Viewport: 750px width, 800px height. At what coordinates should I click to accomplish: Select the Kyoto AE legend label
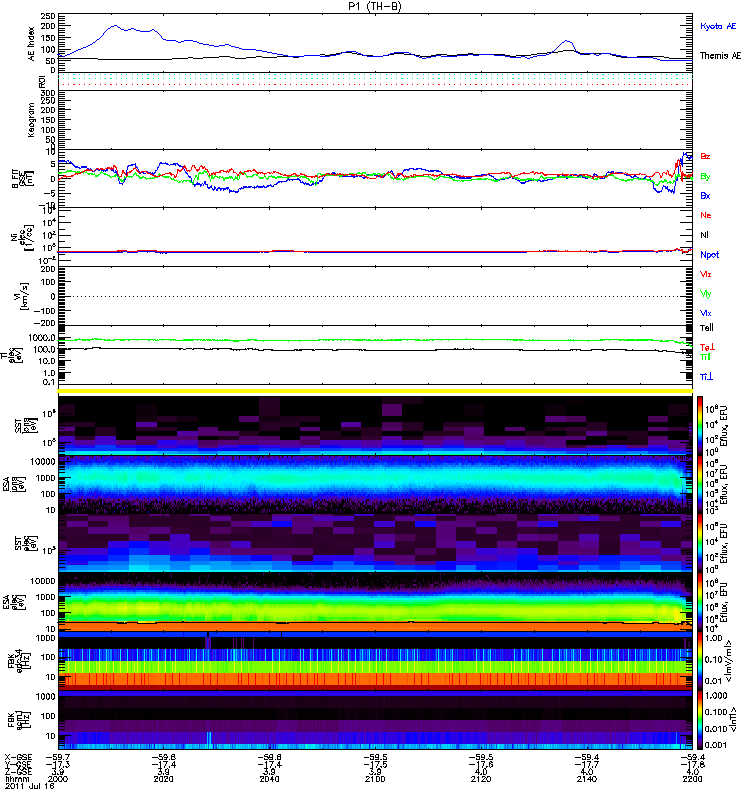point(718,26)
